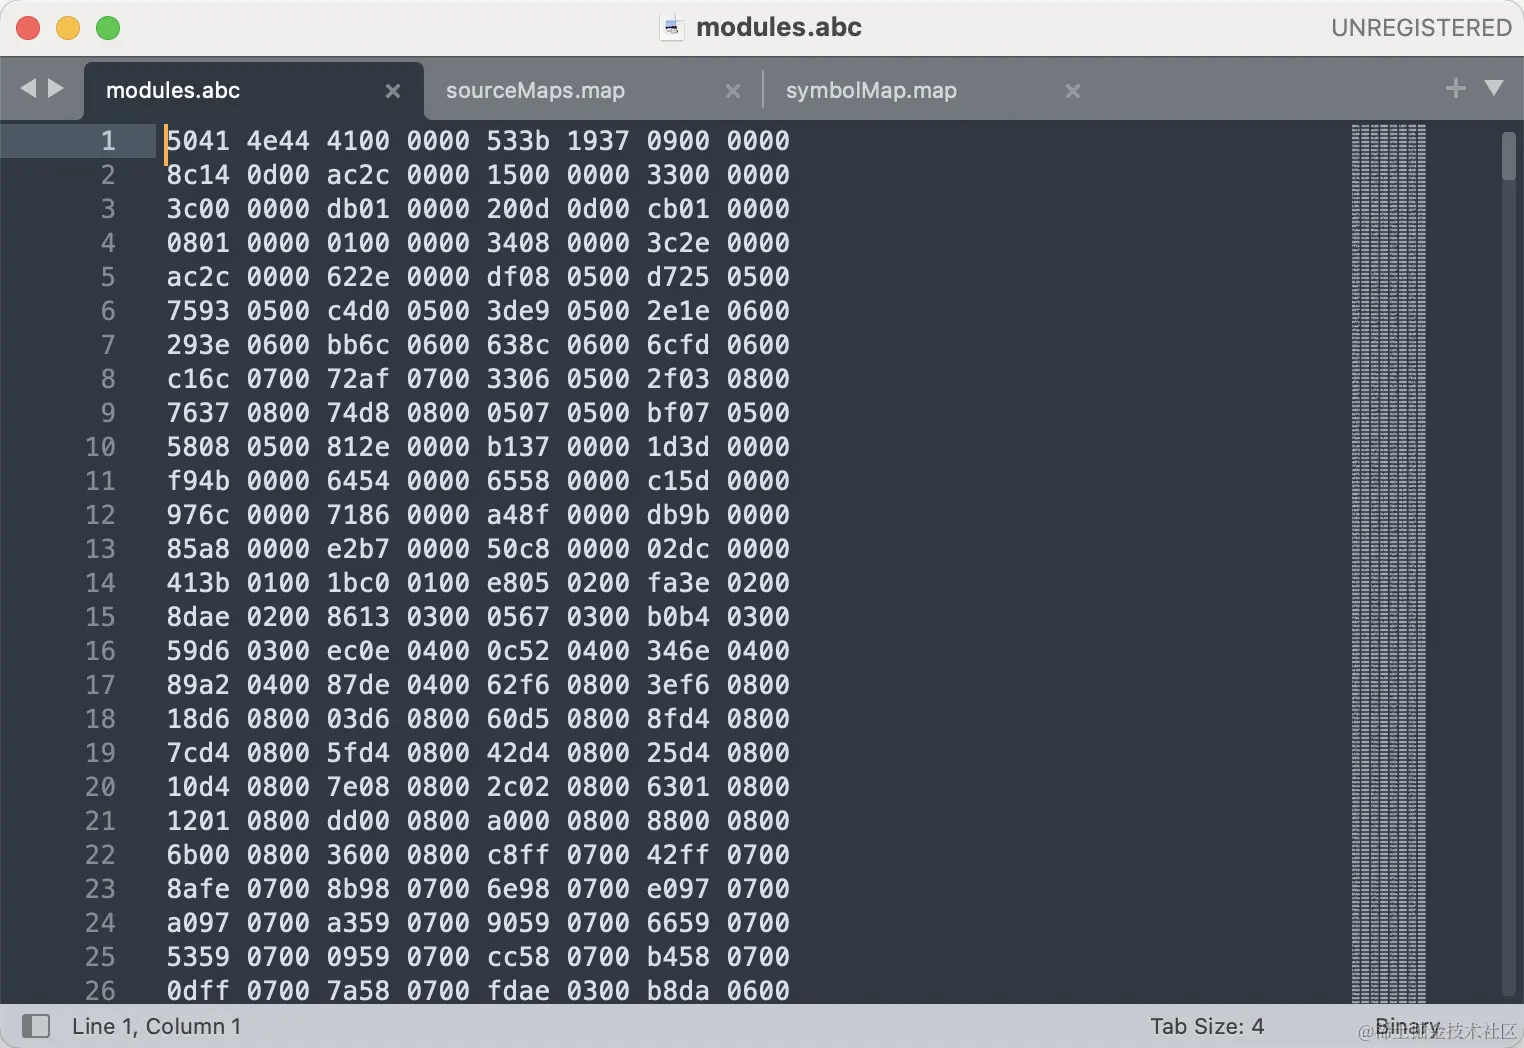1524x1048 pixels.
Task: Click the UNREGISTERED label in title bar
Action: (x=1421, y=28)
